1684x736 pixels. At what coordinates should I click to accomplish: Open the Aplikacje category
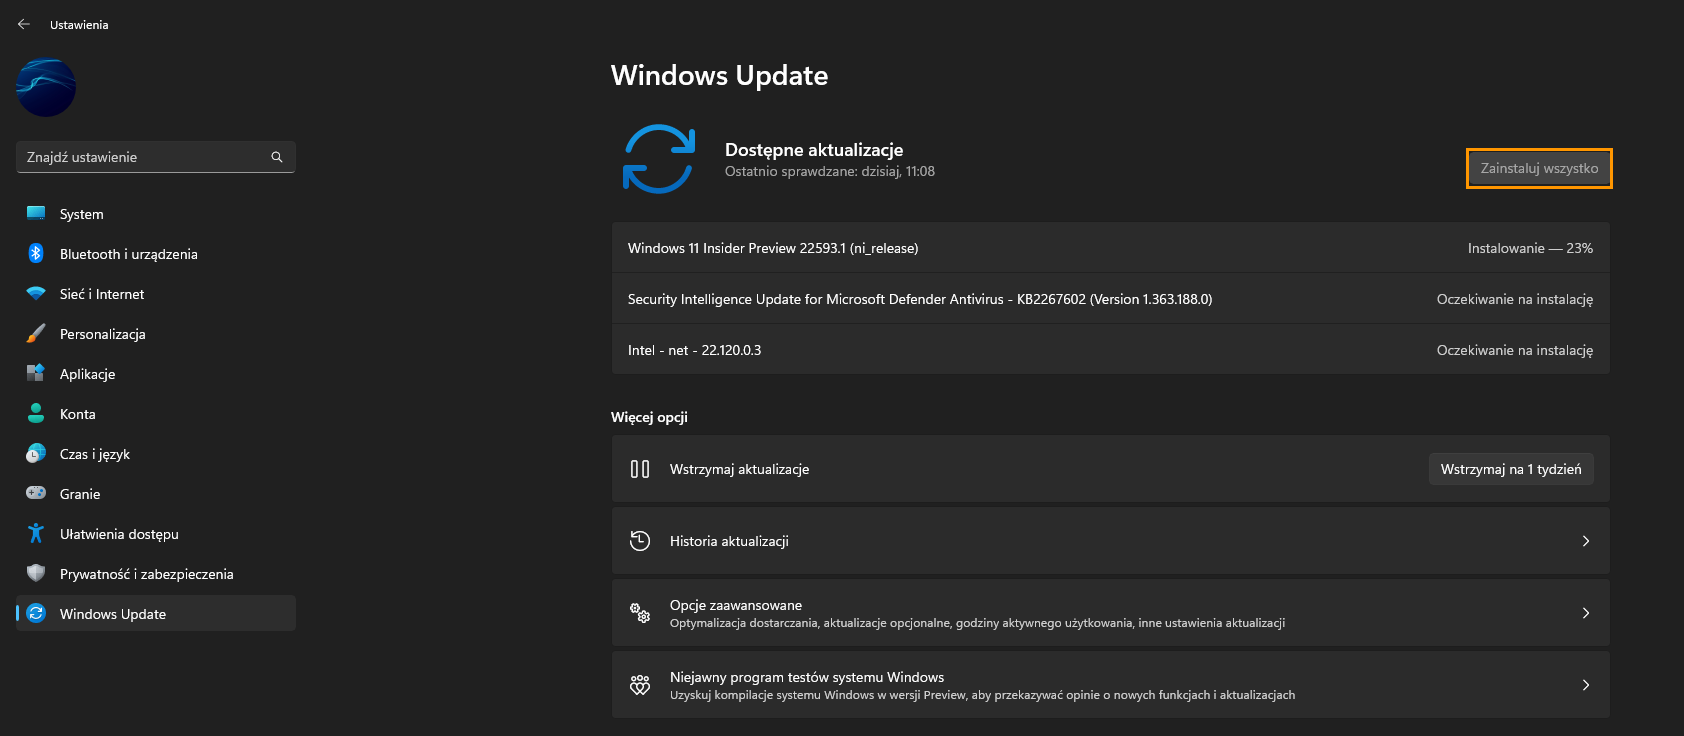(x=156, y=374)
